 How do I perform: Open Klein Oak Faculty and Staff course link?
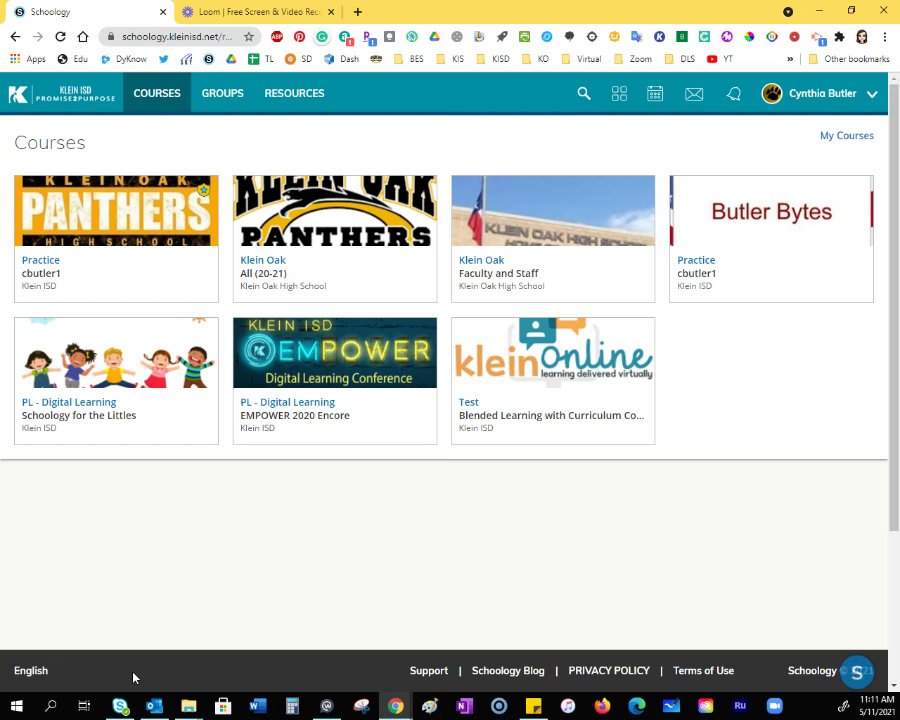(481, 260)
